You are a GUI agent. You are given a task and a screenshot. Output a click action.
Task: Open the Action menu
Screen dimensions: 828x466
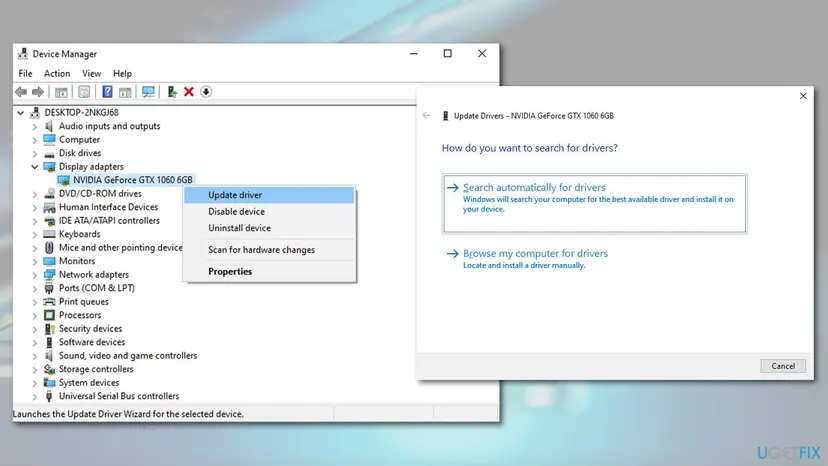click(57, 73)
